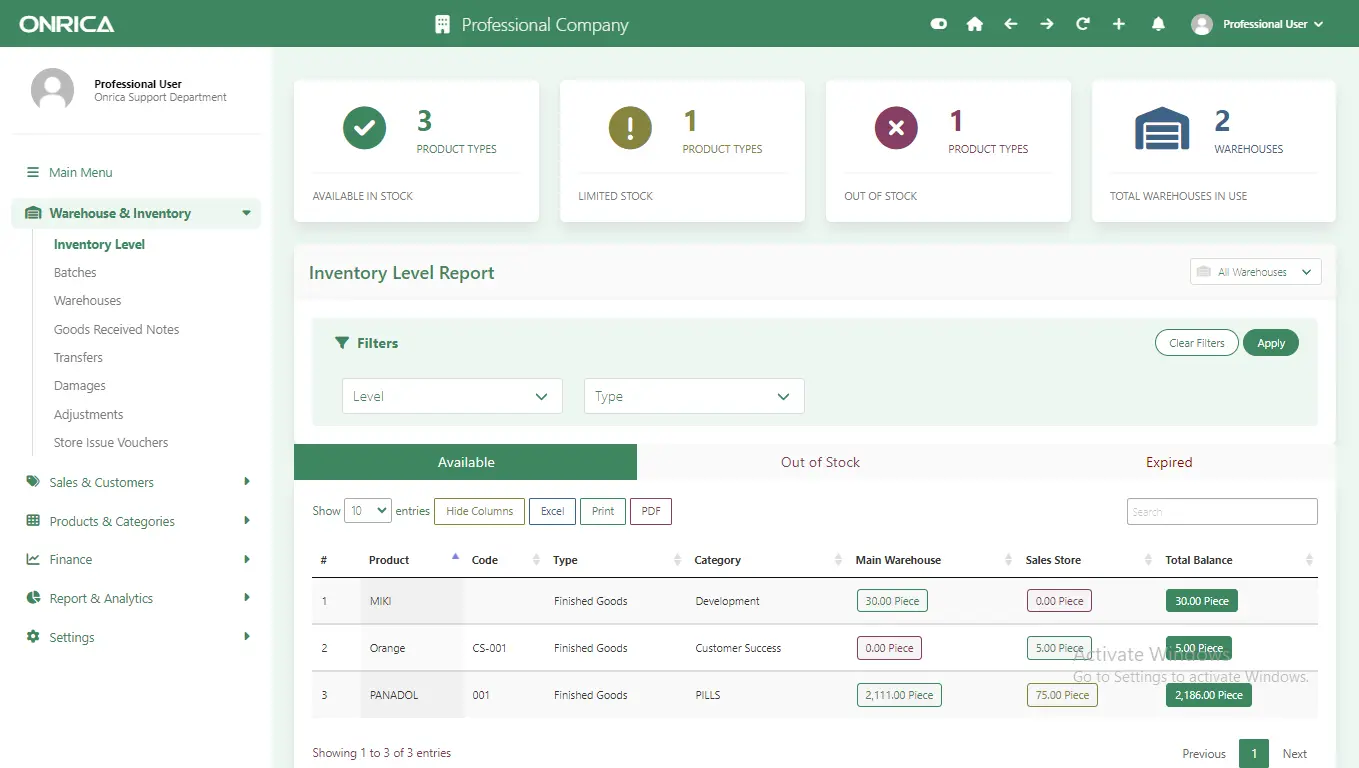The image size is (1359, 768).
Task: Open Main Menu hamburger item
Action: pos(70,172)
